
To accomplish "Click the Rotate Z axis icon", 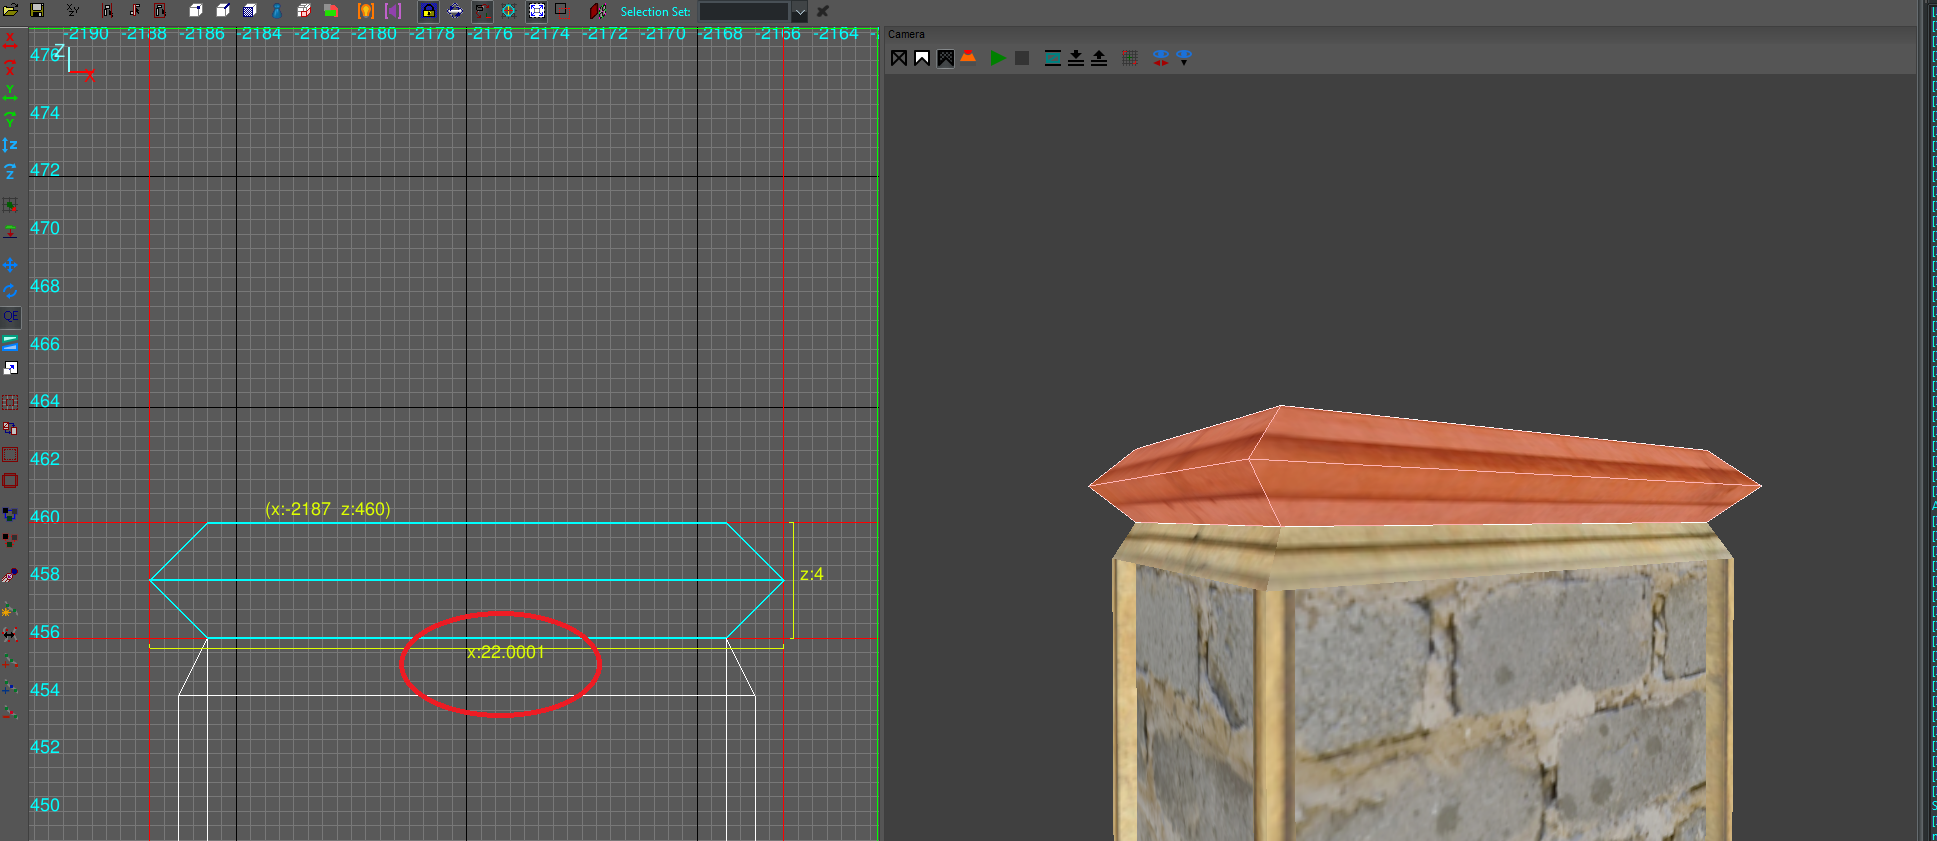I will [10, 171].
